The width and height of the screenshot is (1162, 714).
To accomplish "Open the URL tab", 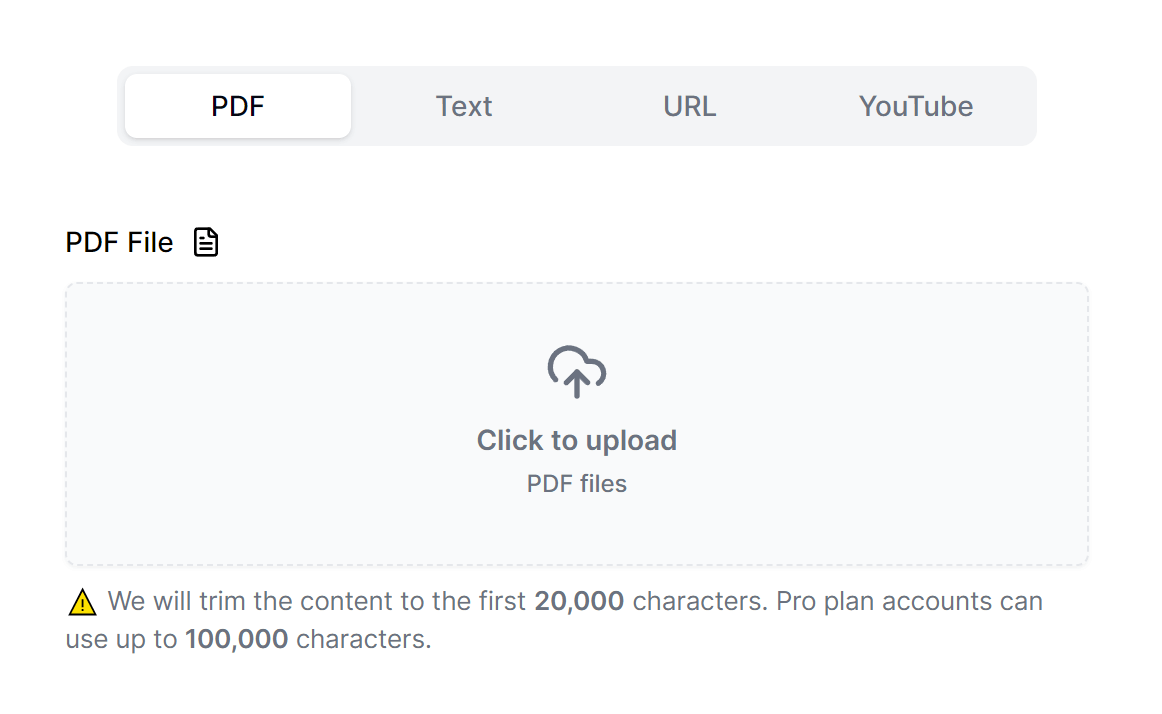I will [x=689, y=106].
